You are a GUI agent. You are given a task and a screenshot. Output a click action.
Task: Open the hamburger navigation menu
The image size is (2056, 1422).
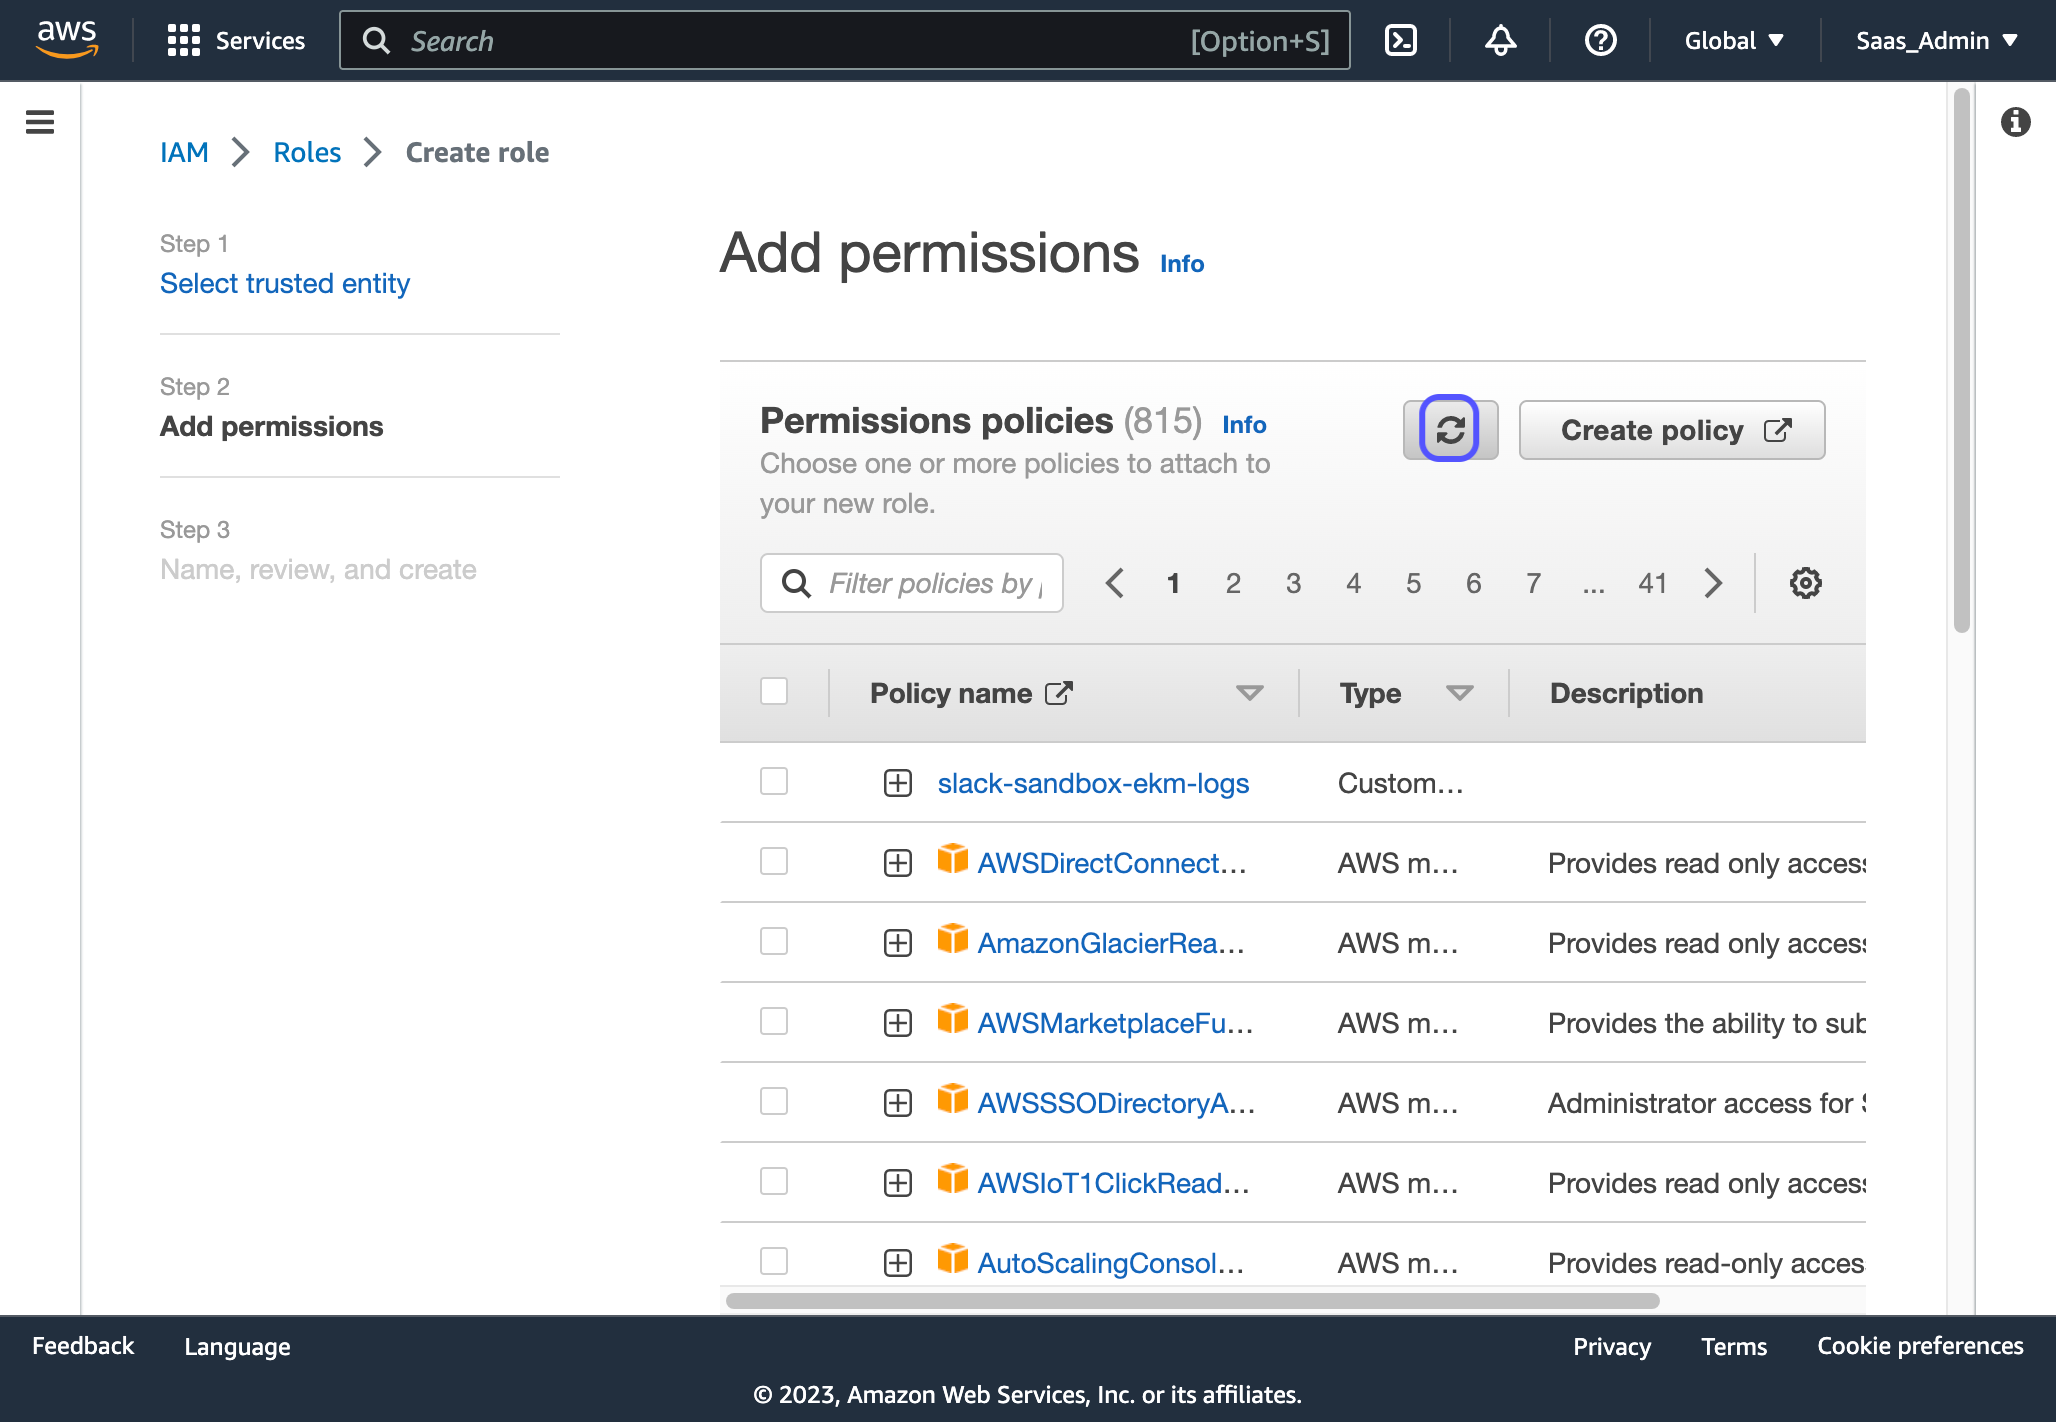point(40,122)
